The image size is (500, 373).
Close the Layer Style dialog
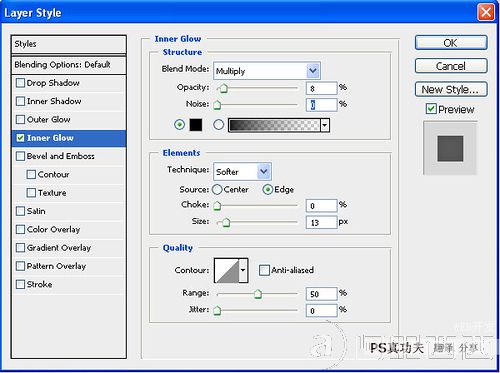coord(486,12)
